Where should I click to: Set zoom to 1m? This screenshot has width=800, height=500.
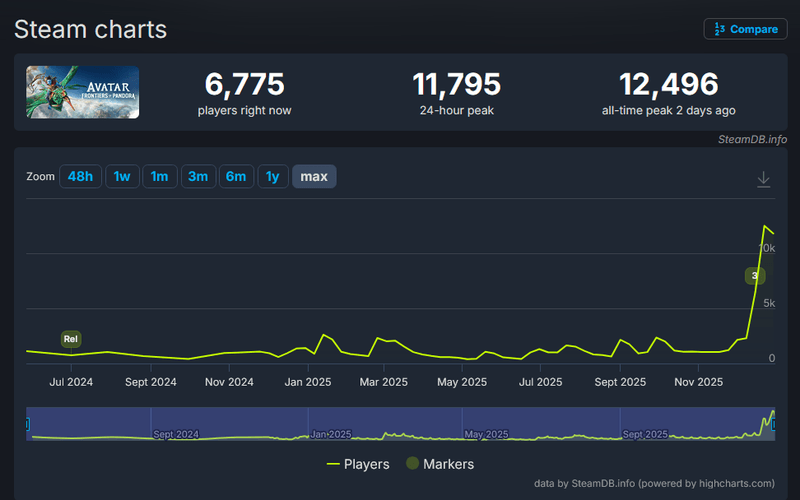[159, 177]
